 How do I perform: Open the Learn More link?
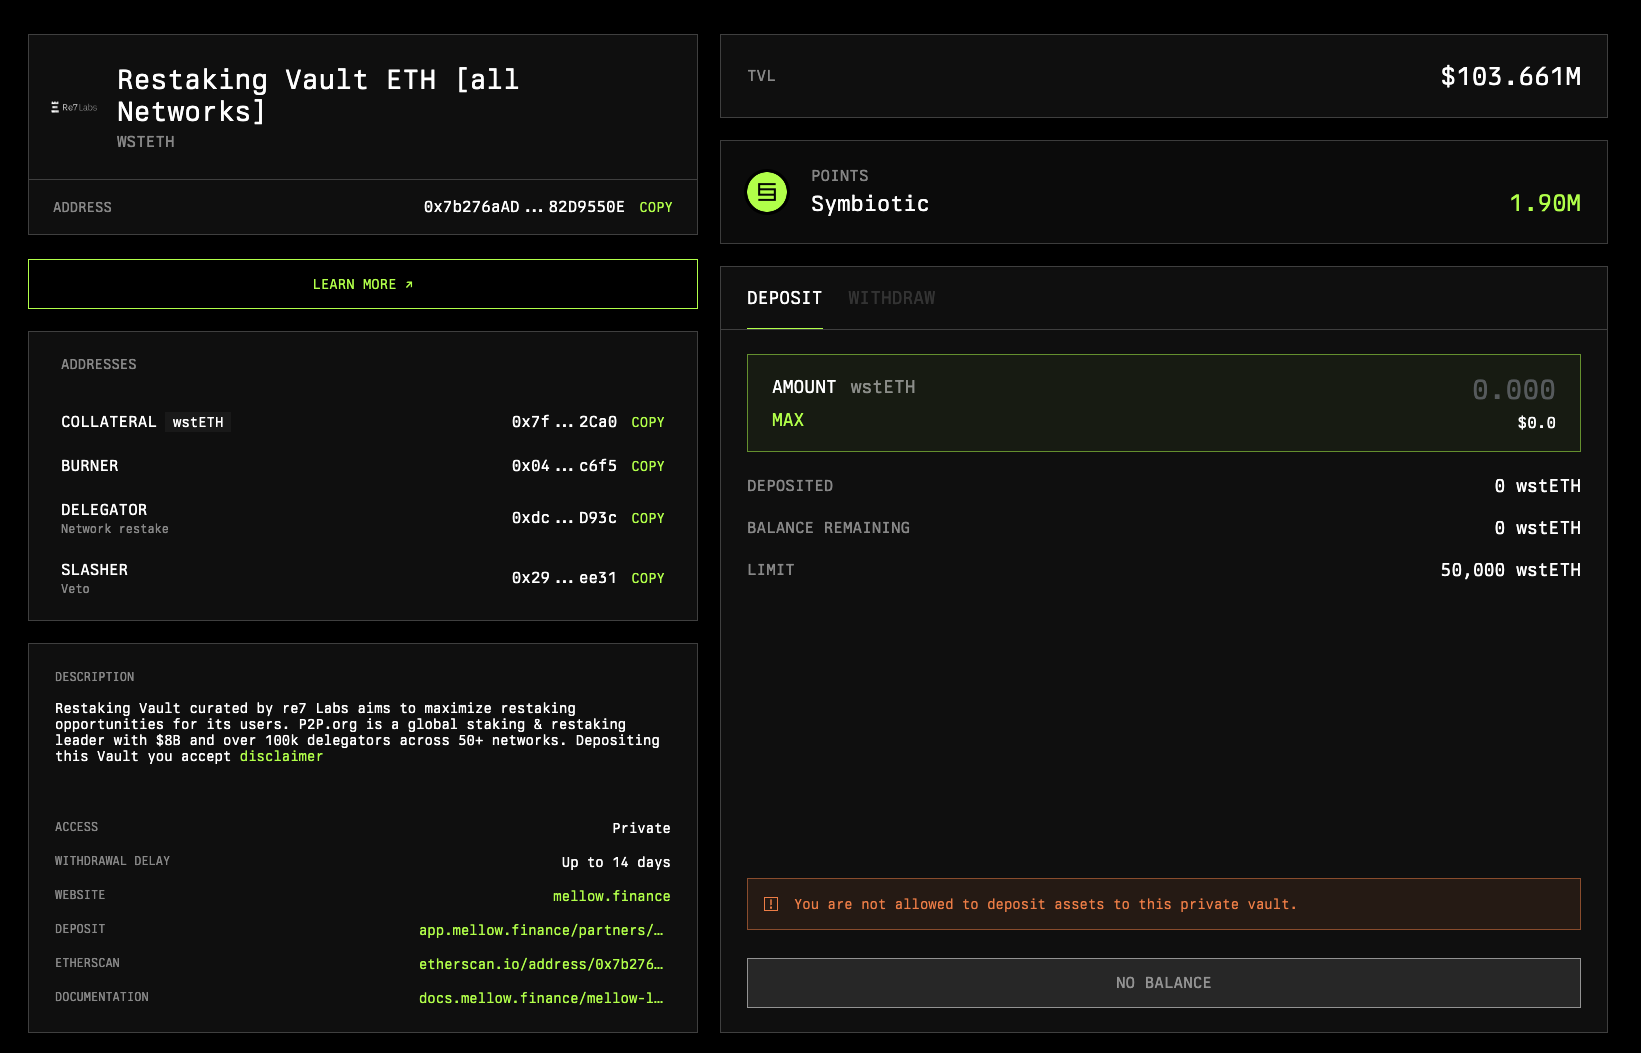click(363, 284)
